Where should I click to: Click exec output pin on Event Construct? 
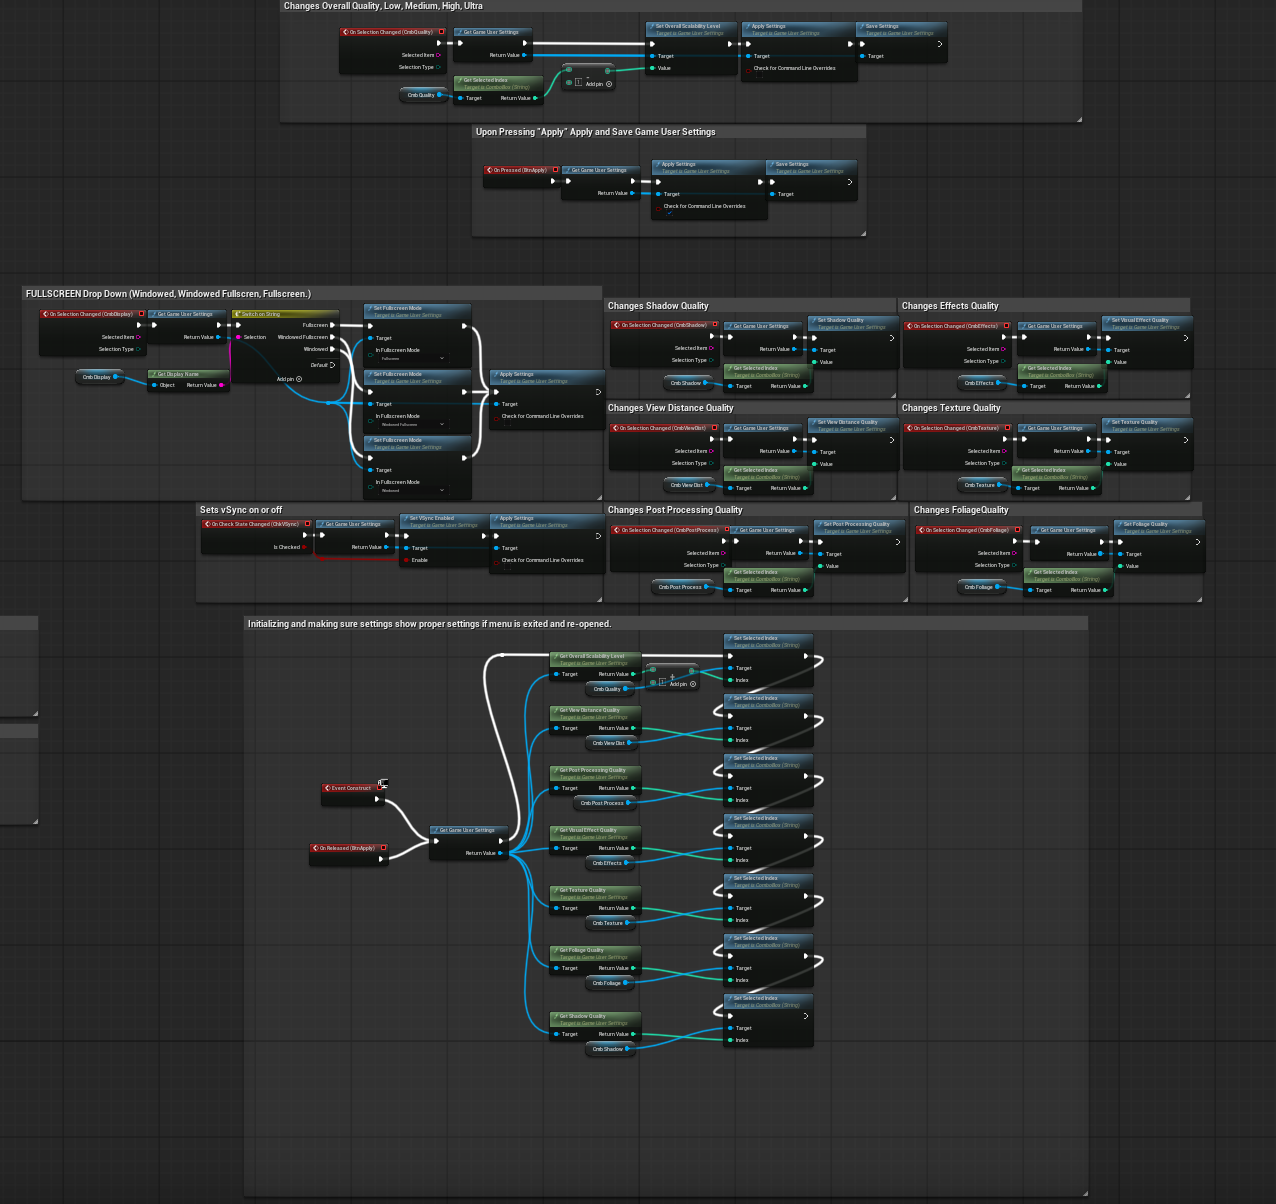click(378, 799)
